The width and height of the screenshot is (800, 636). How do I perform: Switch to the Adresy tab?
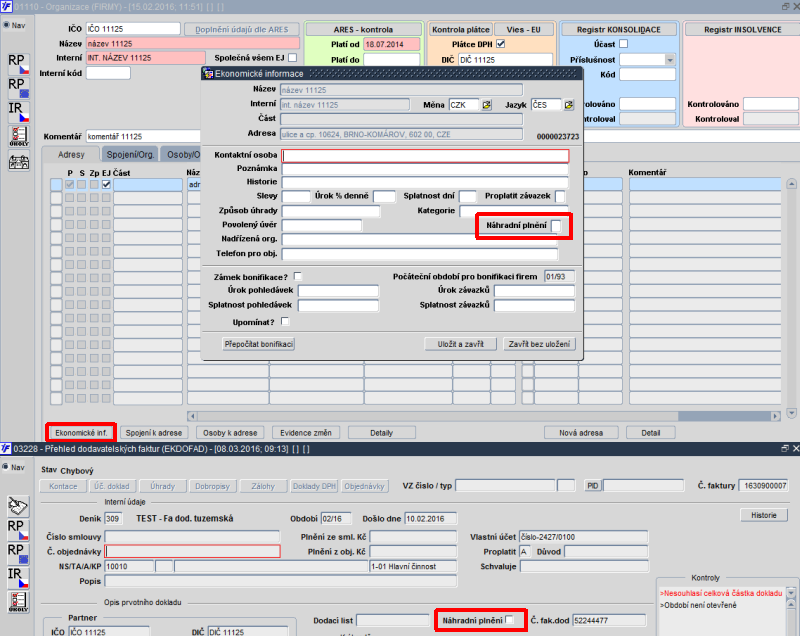click(x=71, y=154)
